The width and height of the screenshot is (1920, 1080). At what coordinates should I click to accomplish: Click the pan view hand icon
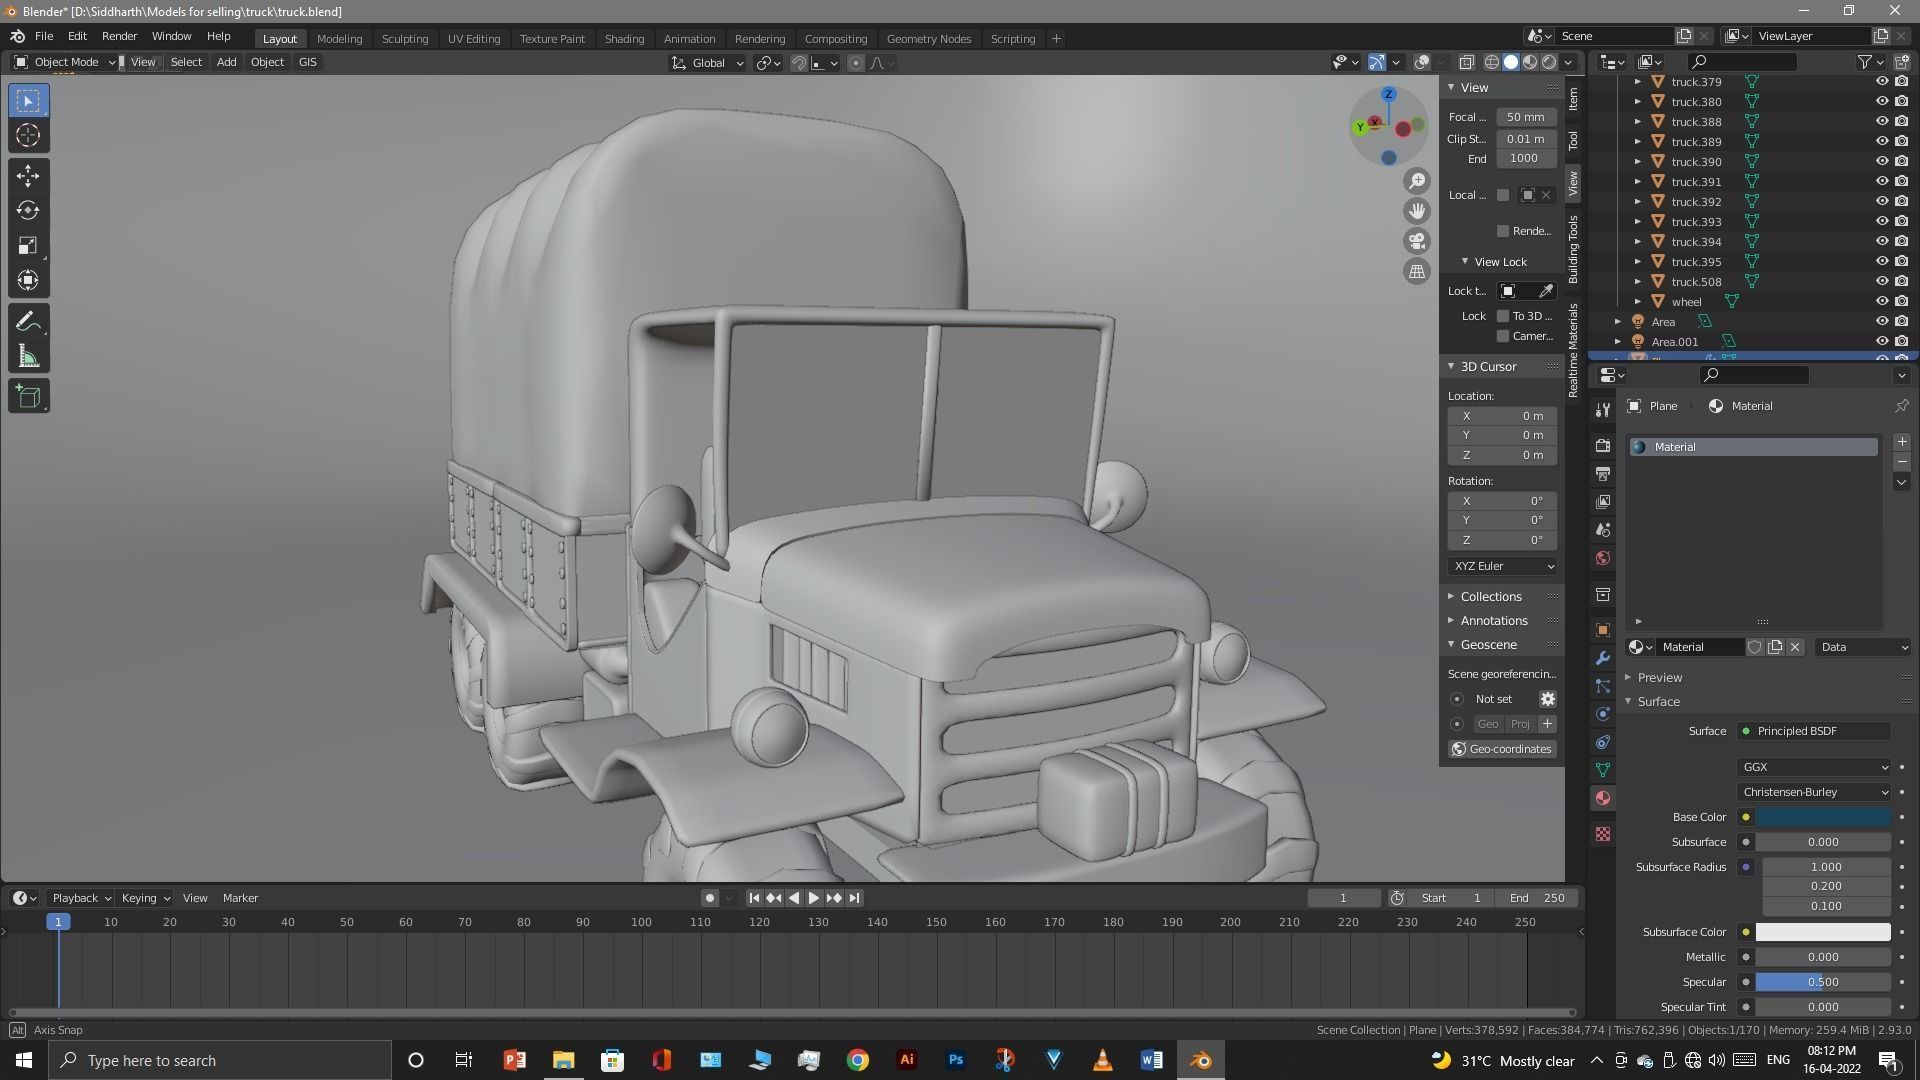click(1417, 211)
